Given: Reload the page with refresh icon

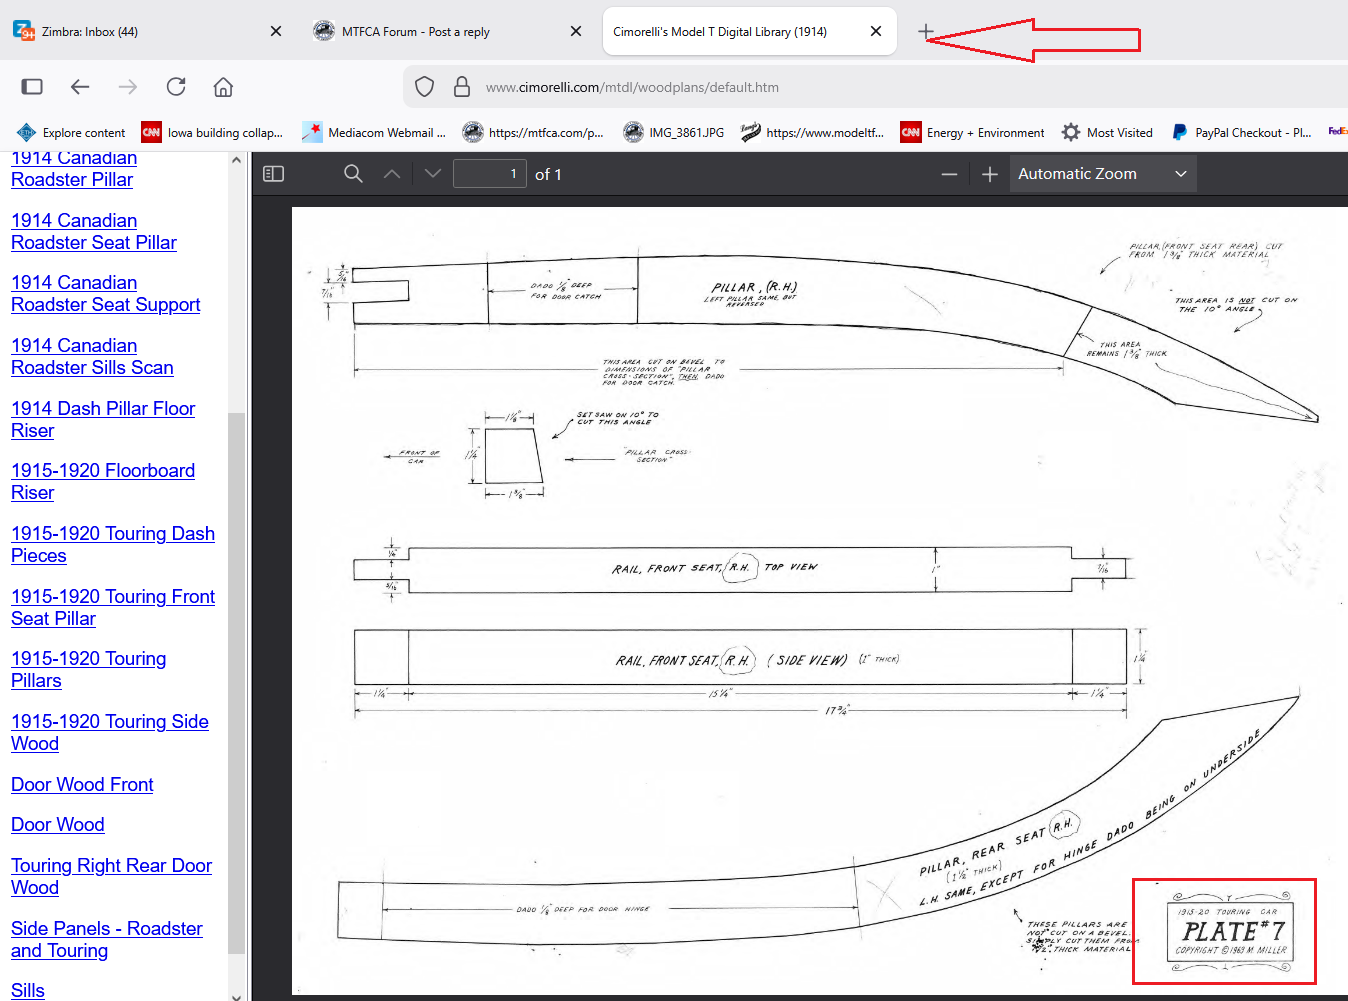Looking at the screenshot, I should (x=176, y=87).
